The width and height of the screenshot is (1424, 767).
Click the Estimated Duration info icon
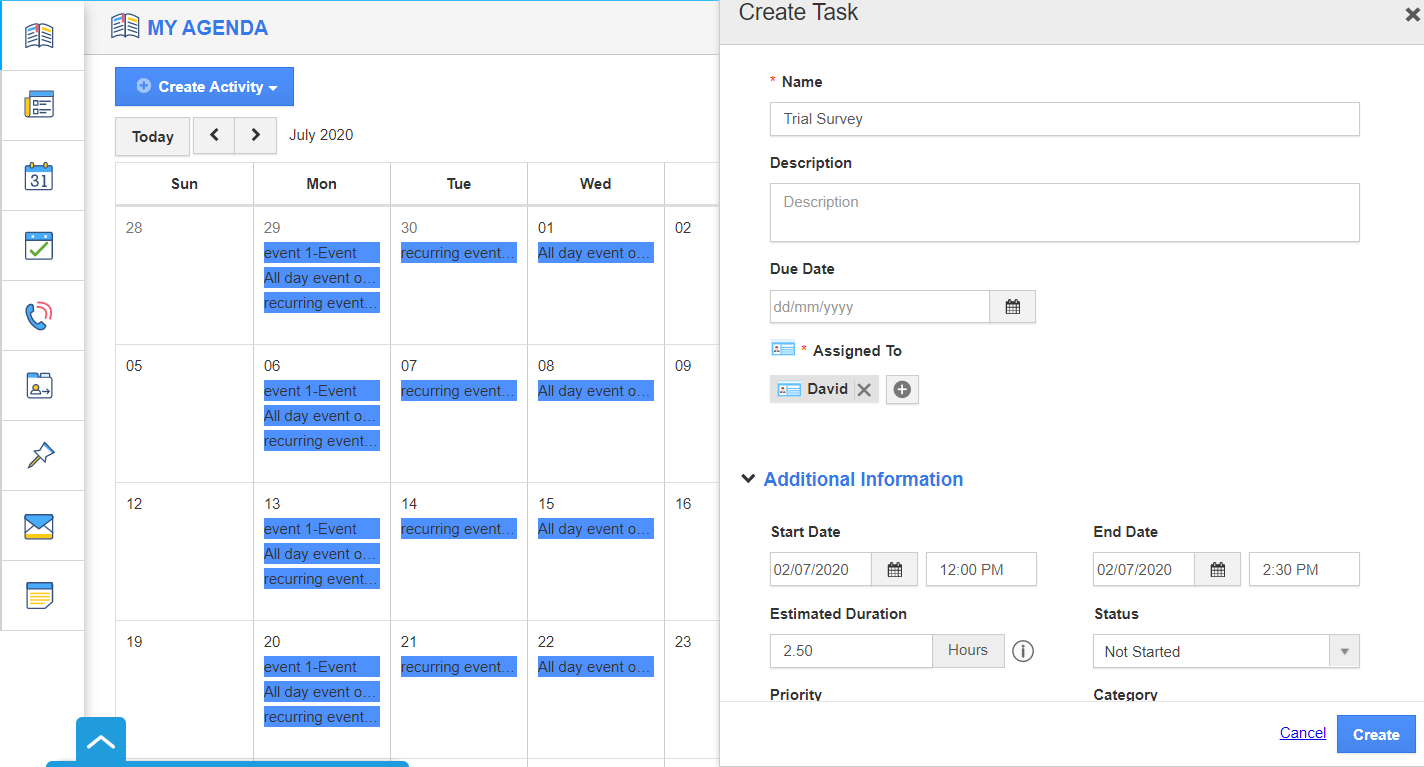click(1022, 651)
